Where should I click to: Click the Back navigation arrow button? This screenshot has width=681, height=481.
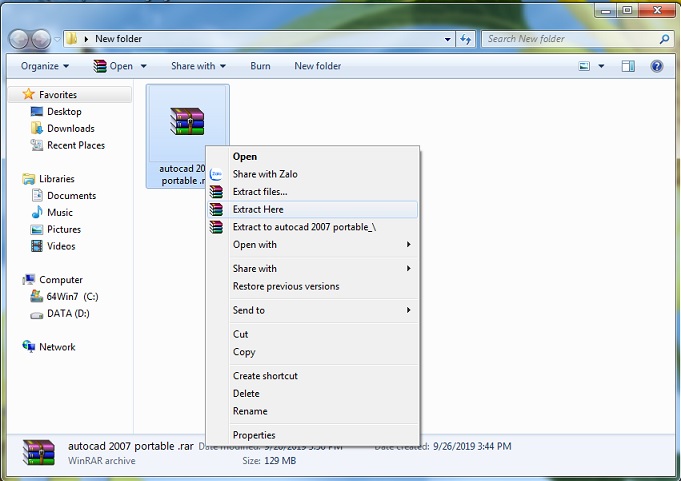point(20,39)
